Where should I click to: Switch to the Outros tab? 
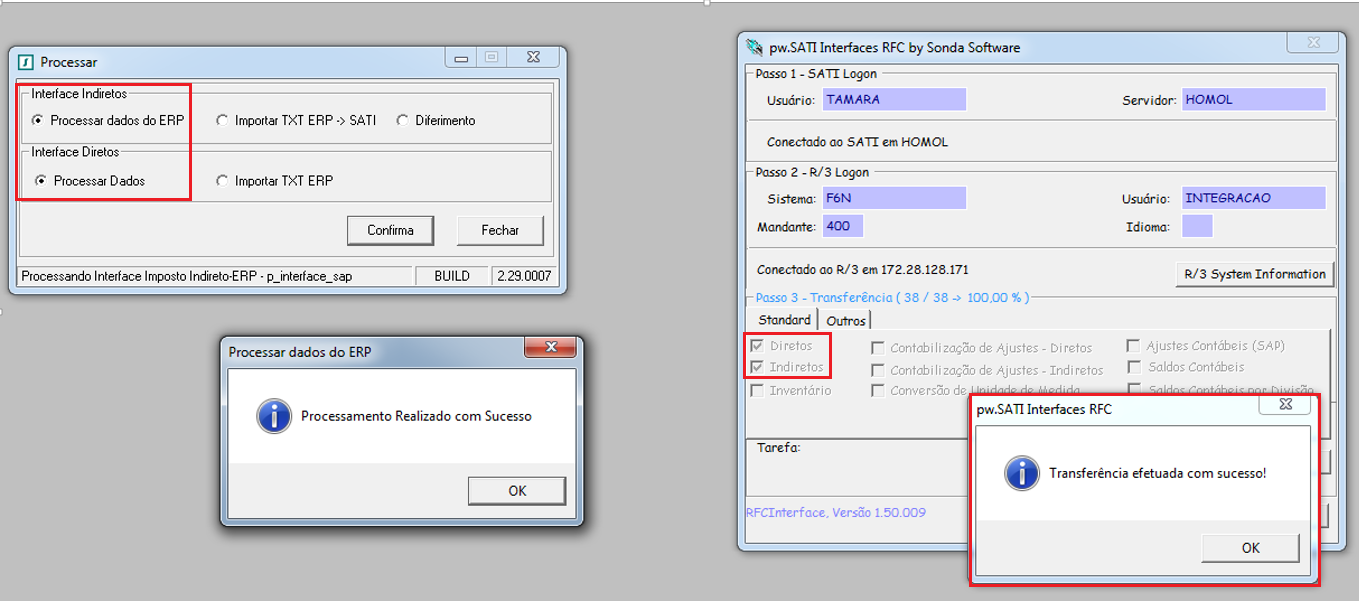[846, 321]
